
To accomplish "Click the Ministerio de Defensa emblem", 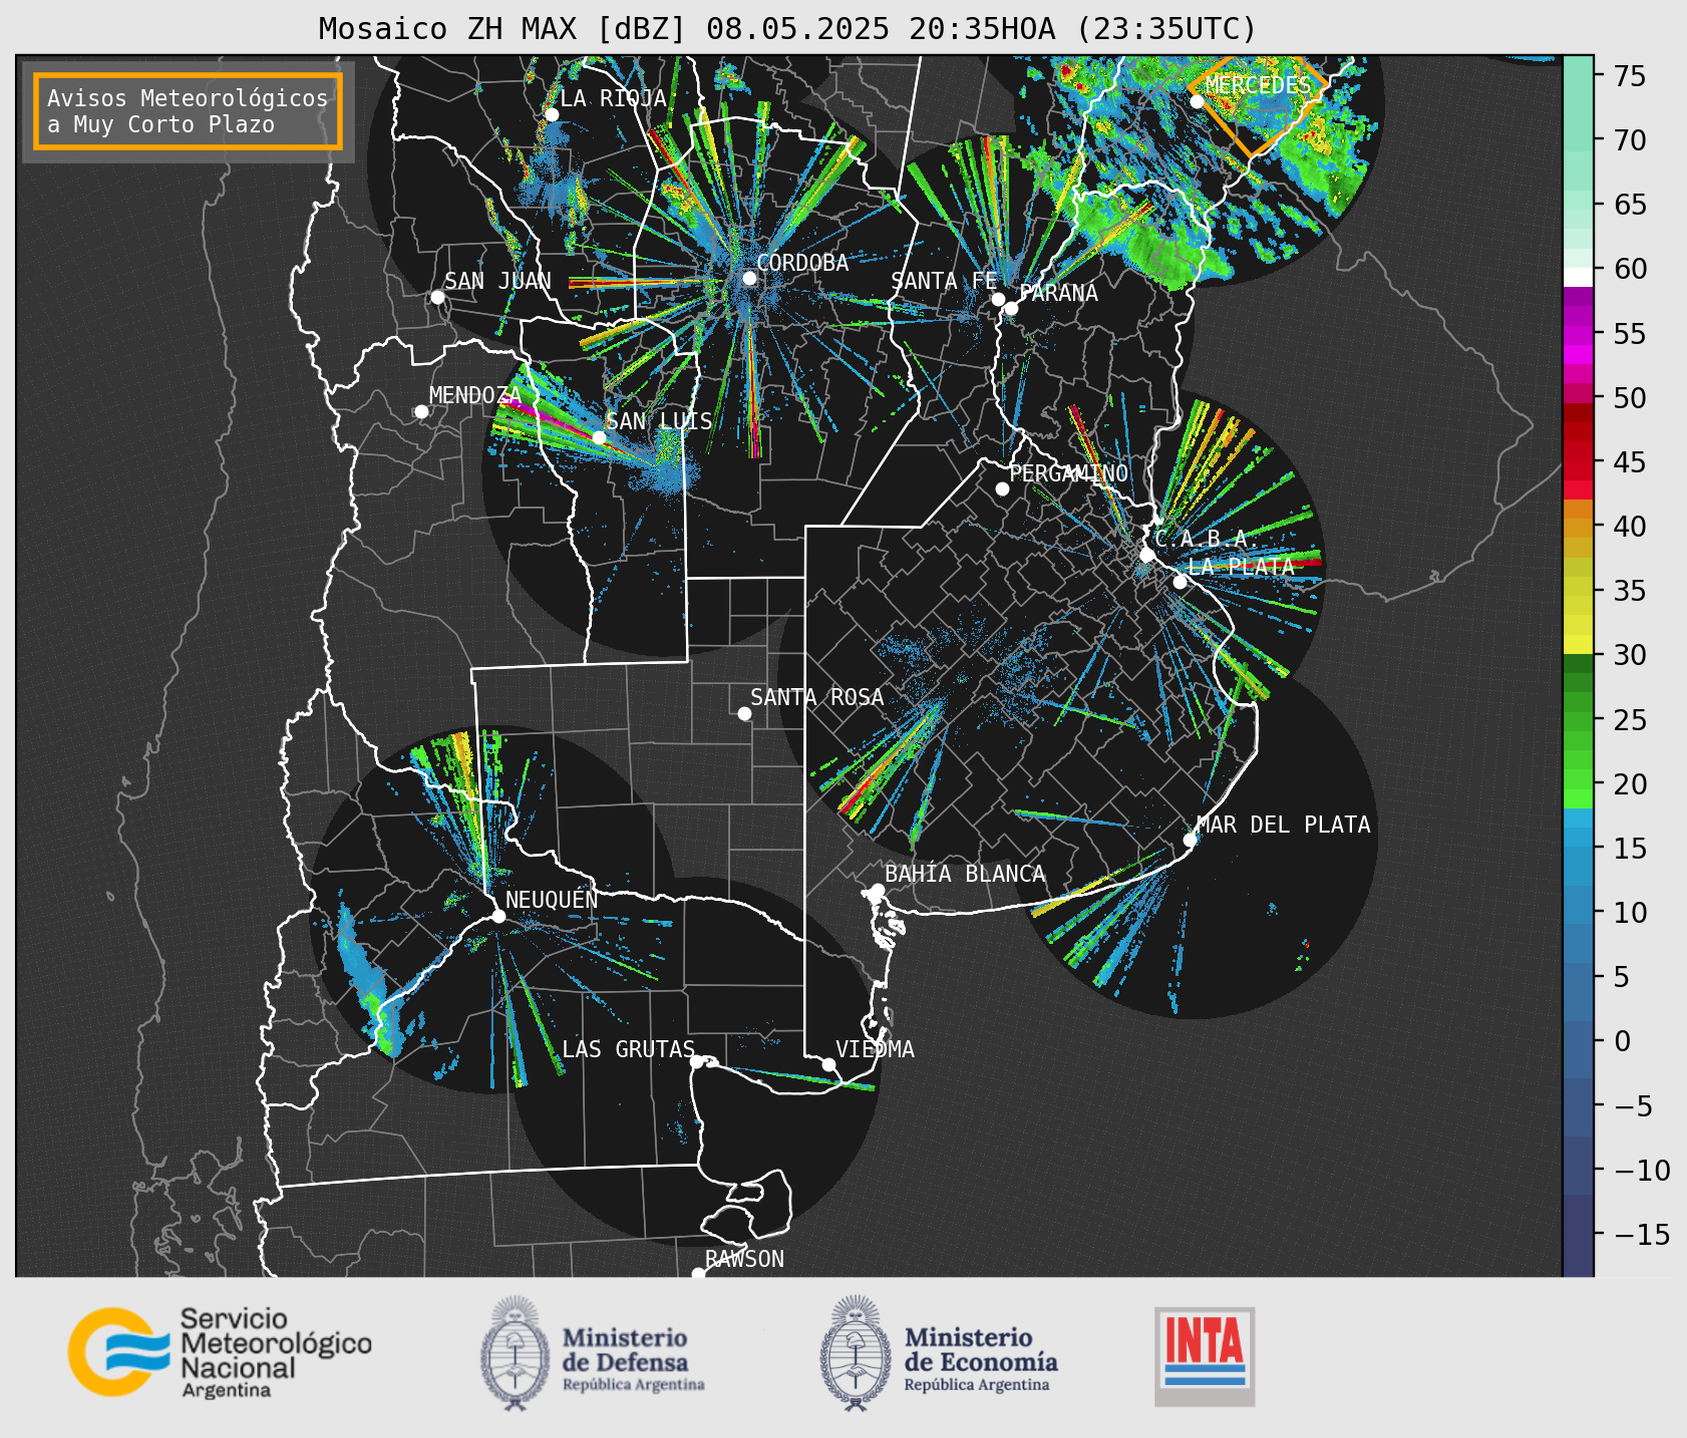I will coord(515,1353).
